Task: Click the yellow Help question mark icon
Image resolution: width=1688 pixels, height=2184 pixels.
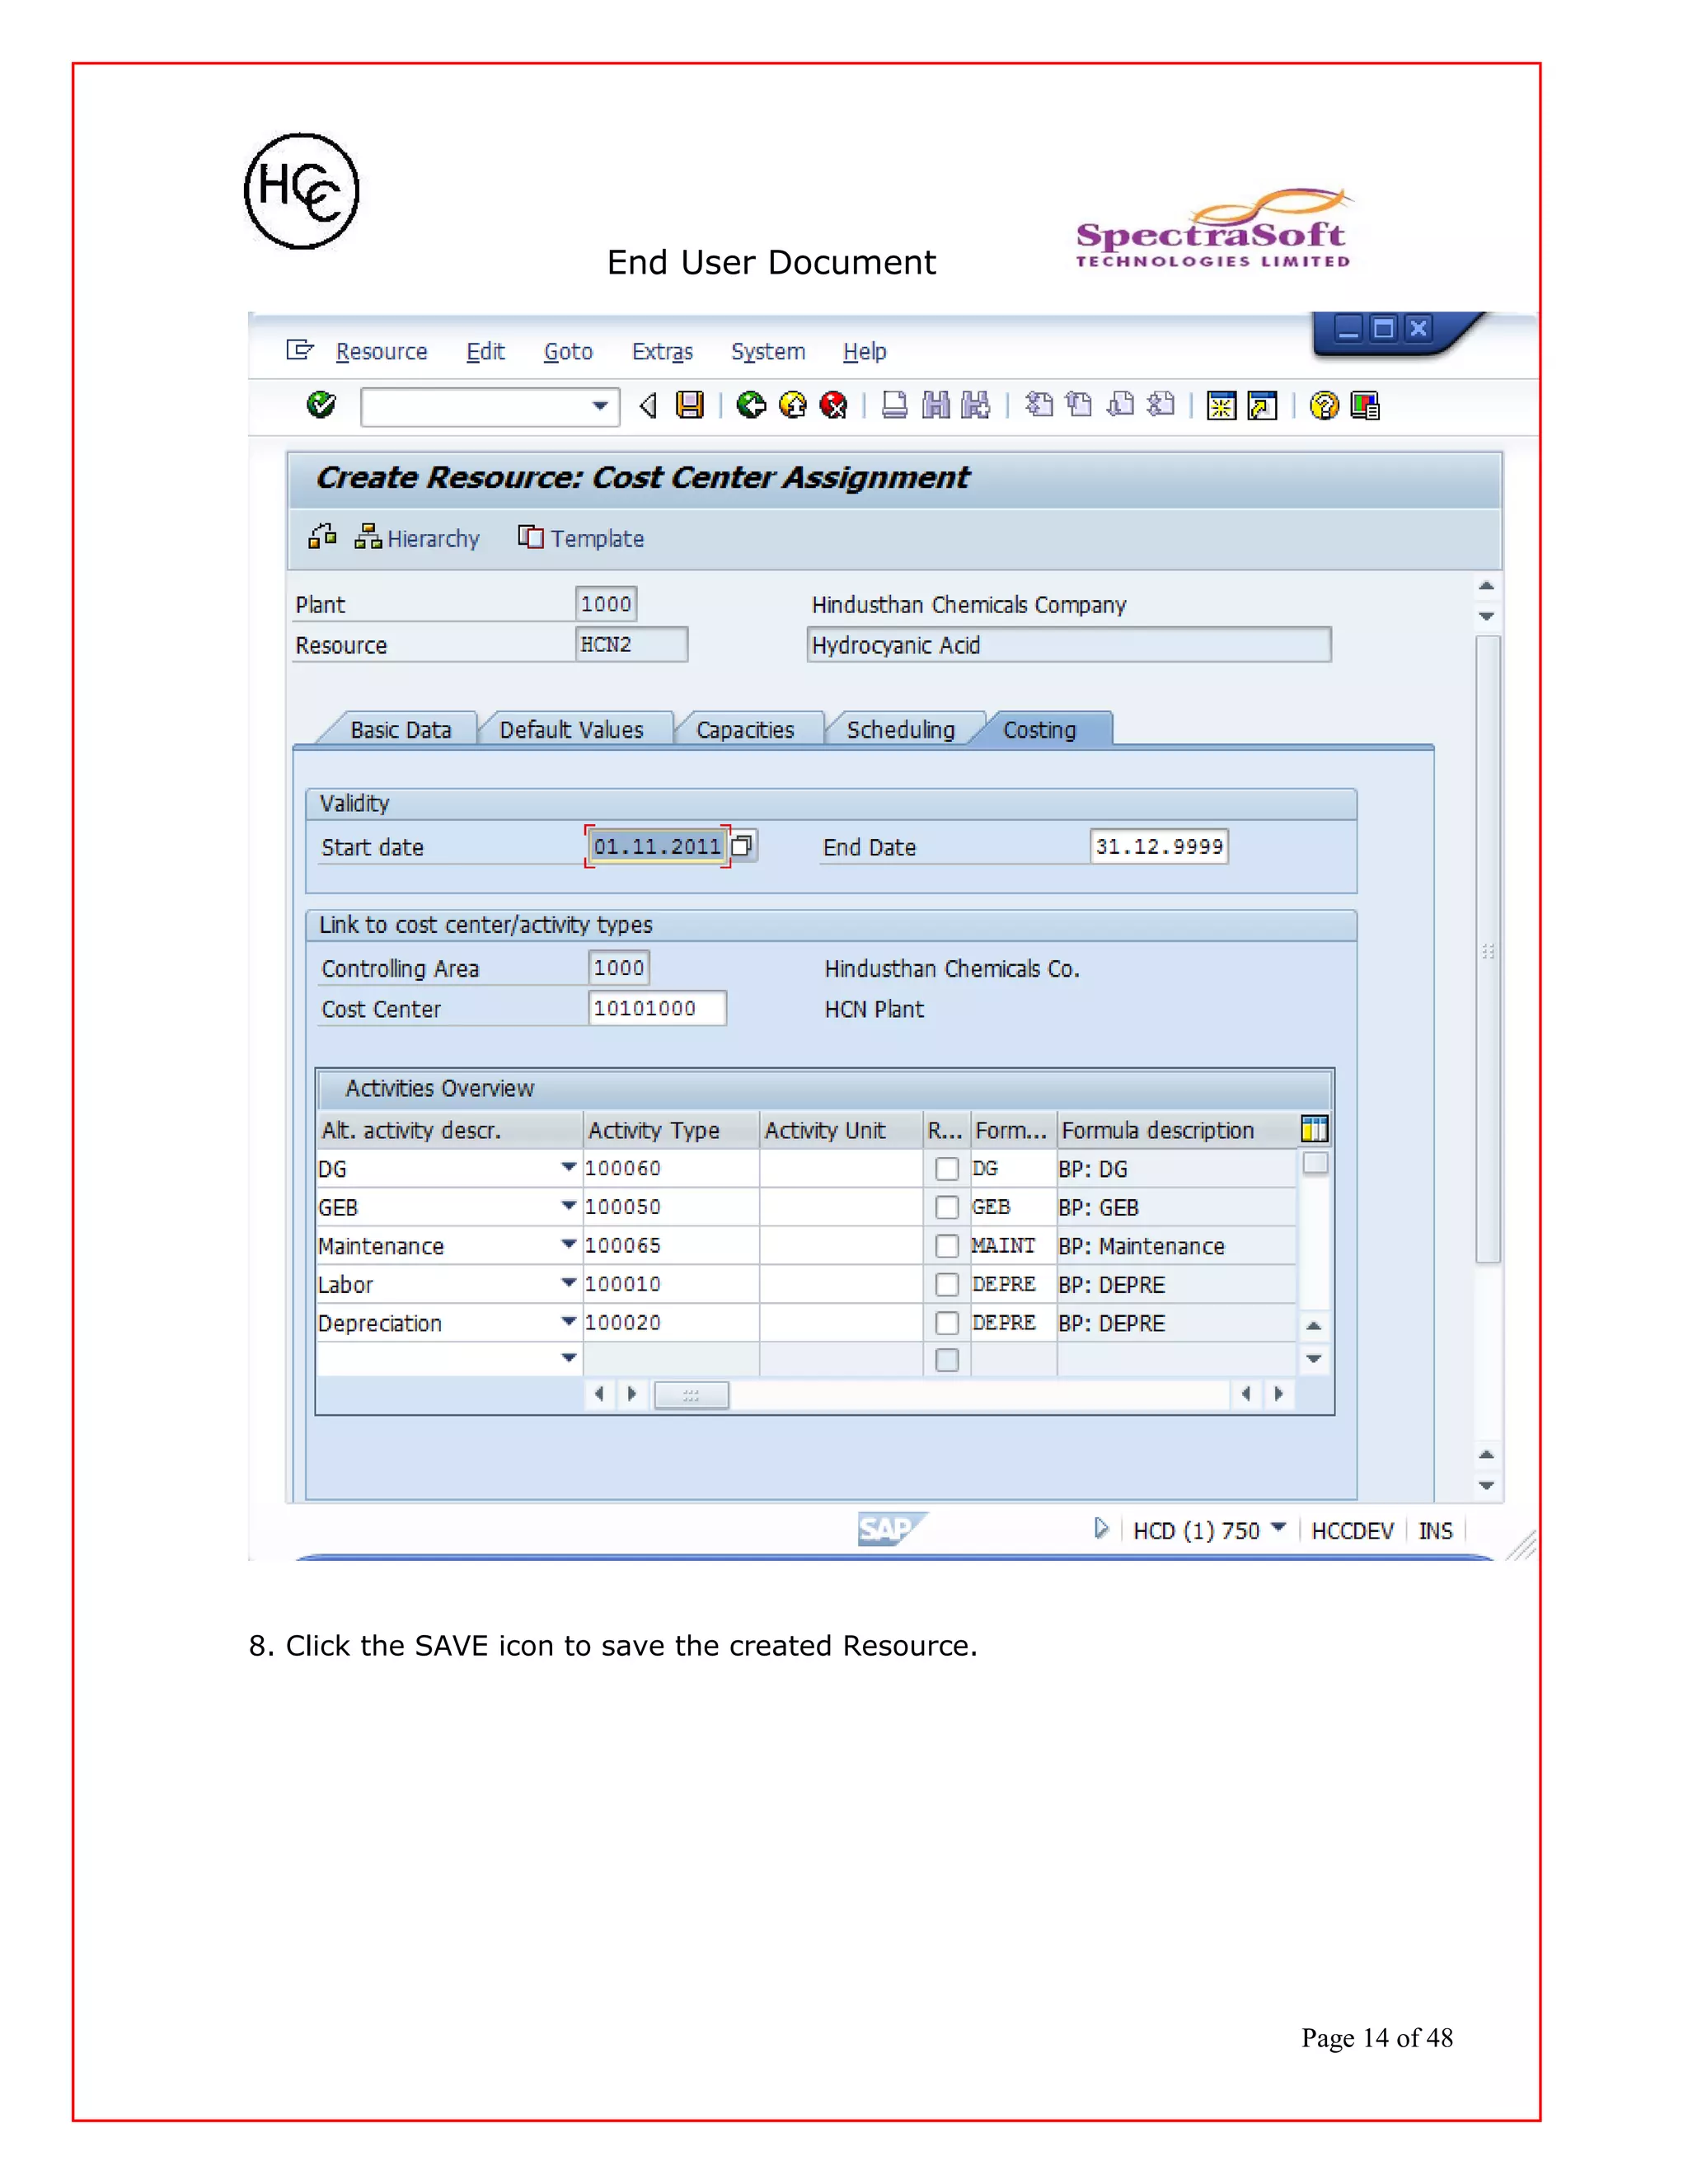Action: (1324, 406)
